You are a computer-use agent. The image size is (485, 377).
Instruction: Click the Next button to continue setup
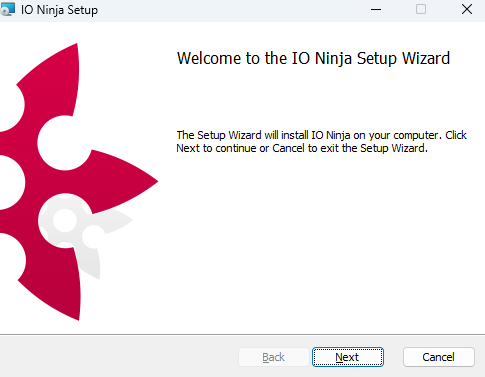tap(348, 357)
